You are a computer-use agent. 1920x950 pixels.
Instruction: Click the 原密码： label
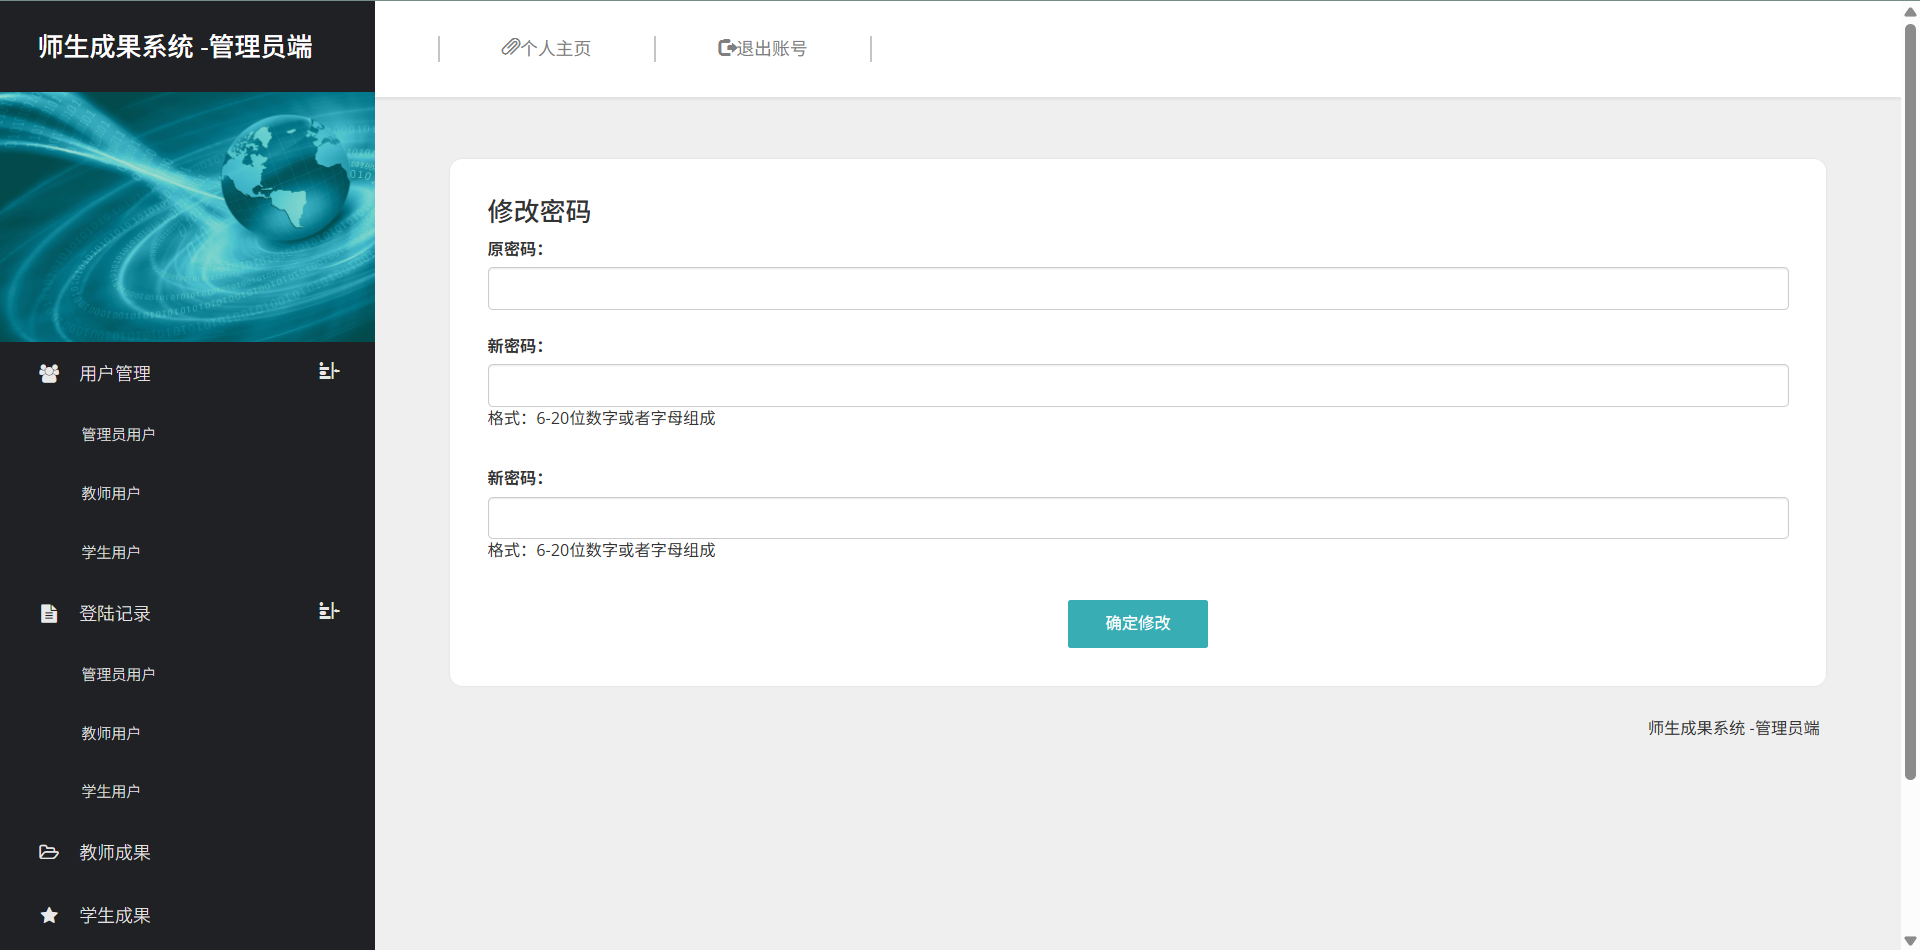515,249
